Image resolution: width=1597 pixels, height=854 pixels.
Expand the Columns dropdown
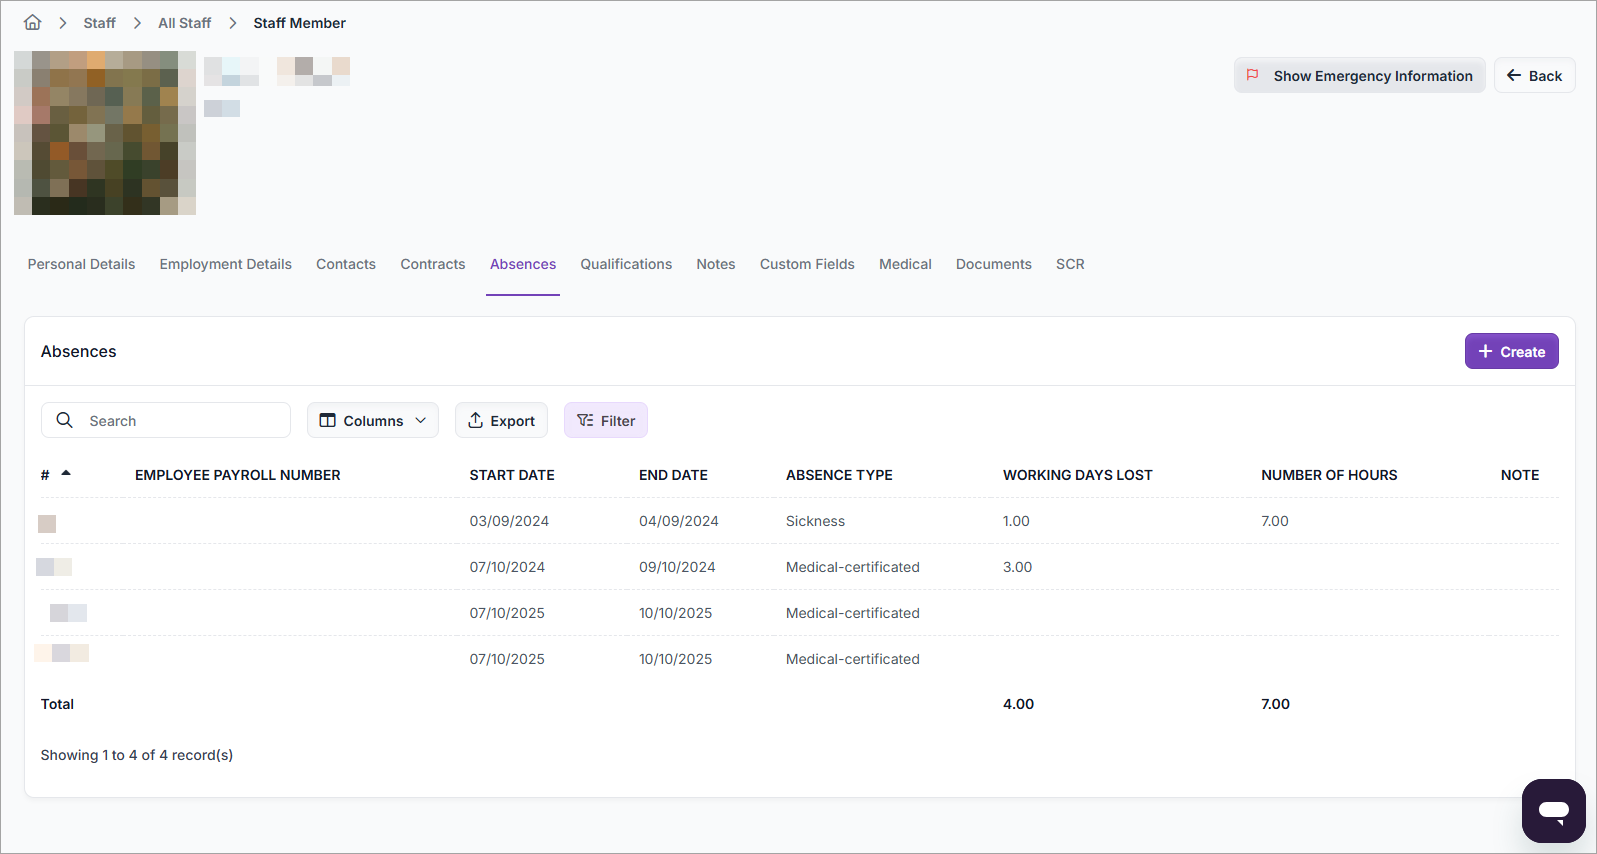373,420
